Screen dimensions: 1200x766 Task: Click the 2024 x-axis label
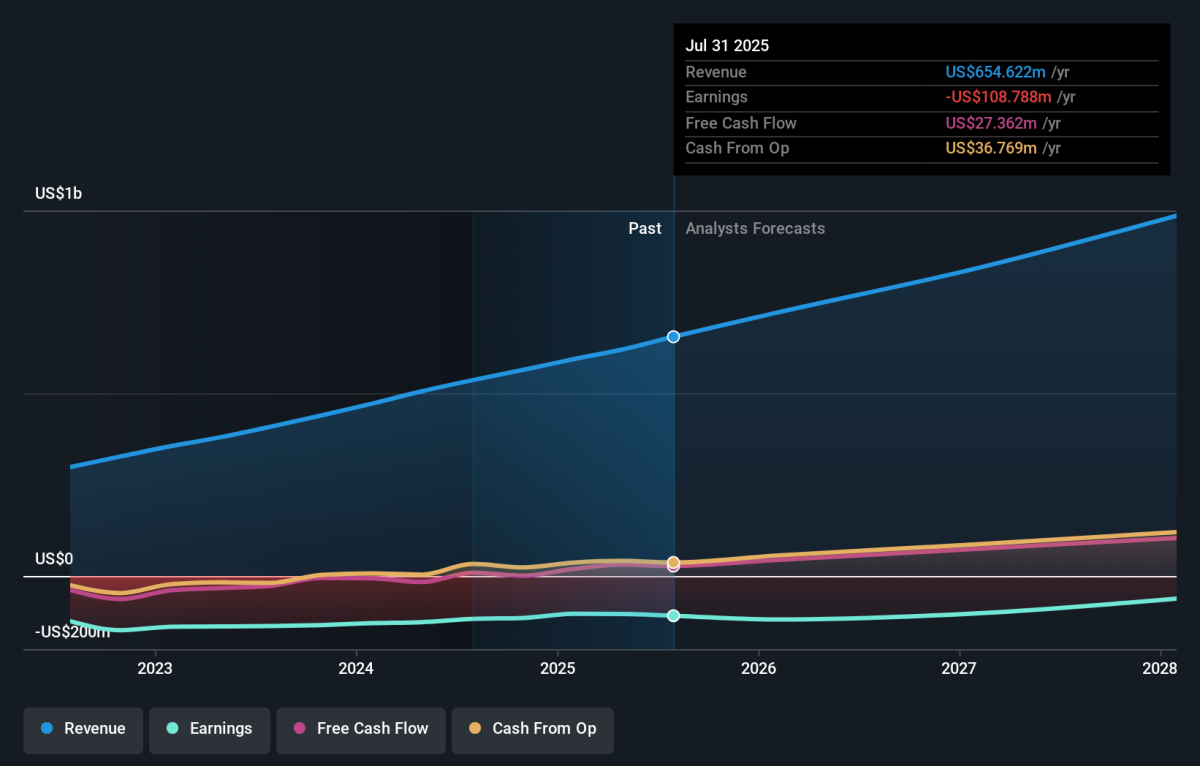(356, 668)
